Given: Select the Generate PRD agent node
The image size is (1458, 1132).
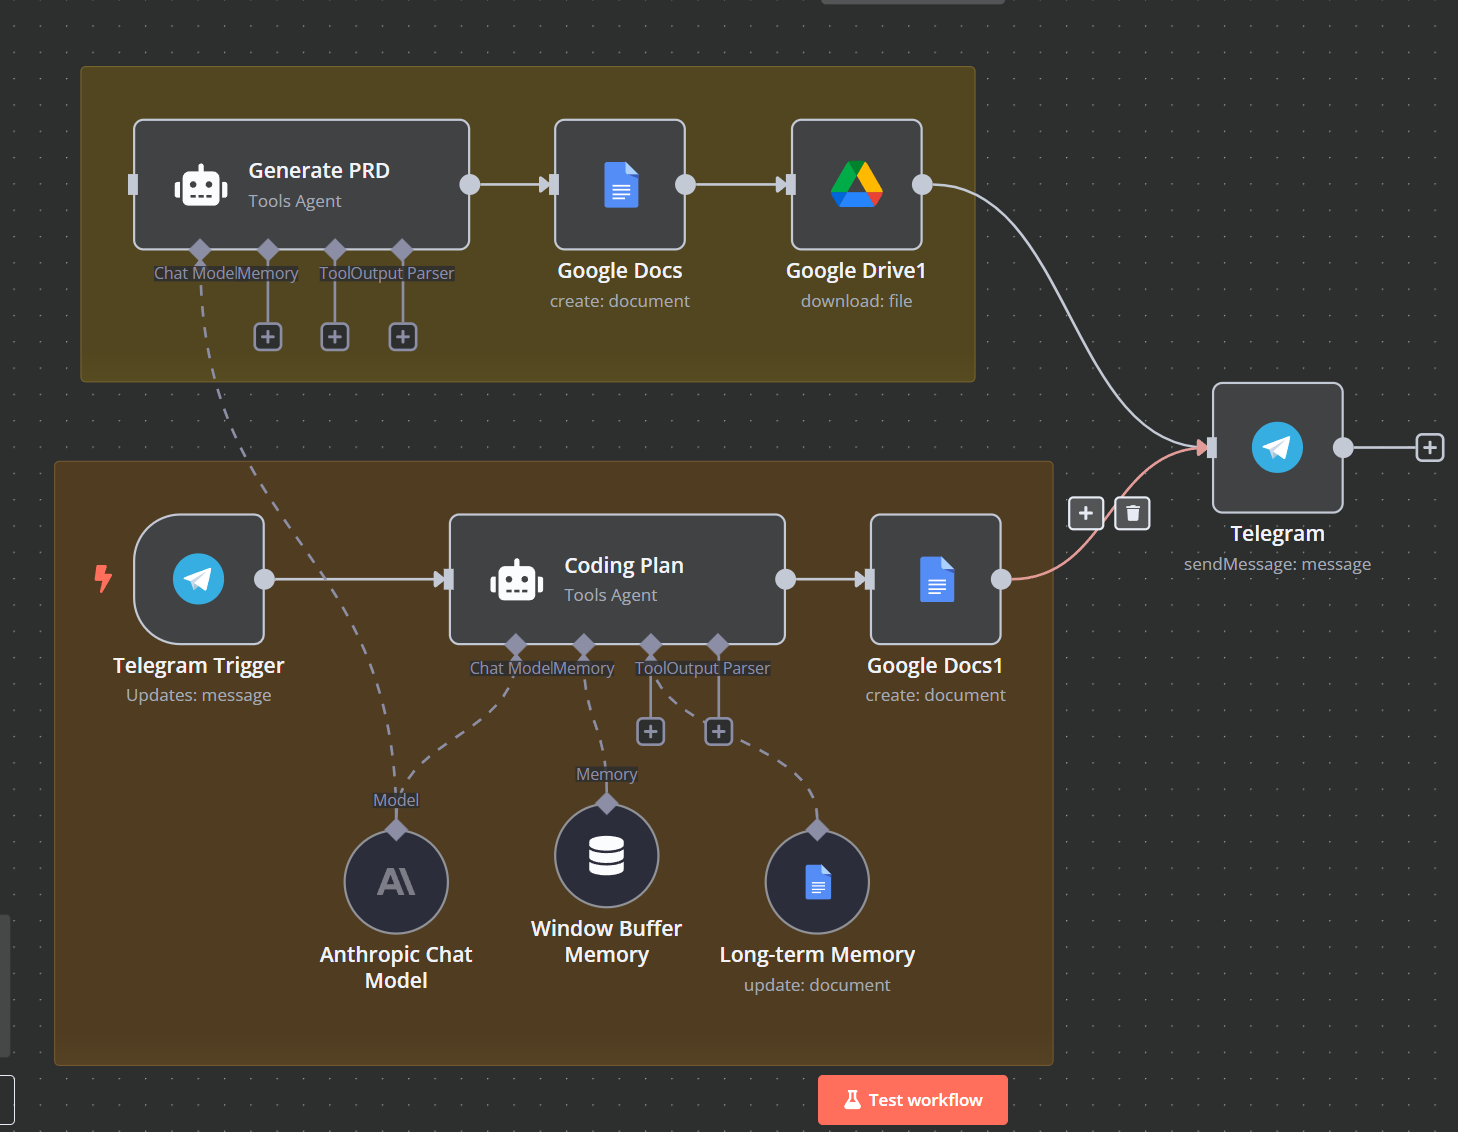Looking at the screenshot, I should pos(301,185).
